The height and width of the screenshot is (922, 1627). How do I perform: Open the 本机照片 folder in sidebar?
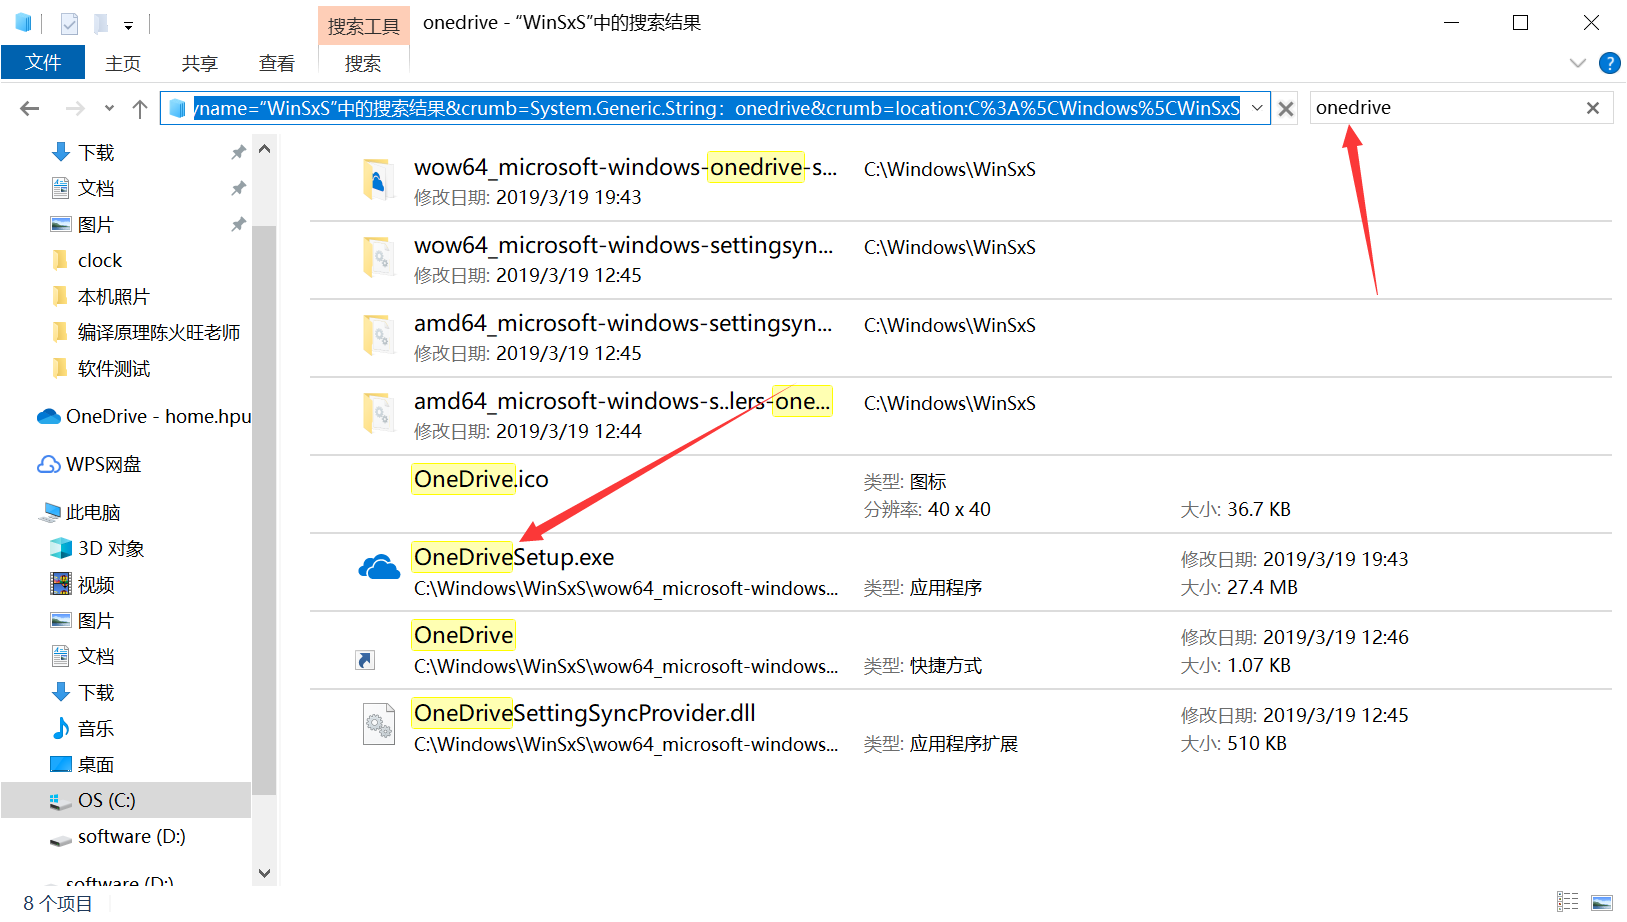(x=113, y=296)
